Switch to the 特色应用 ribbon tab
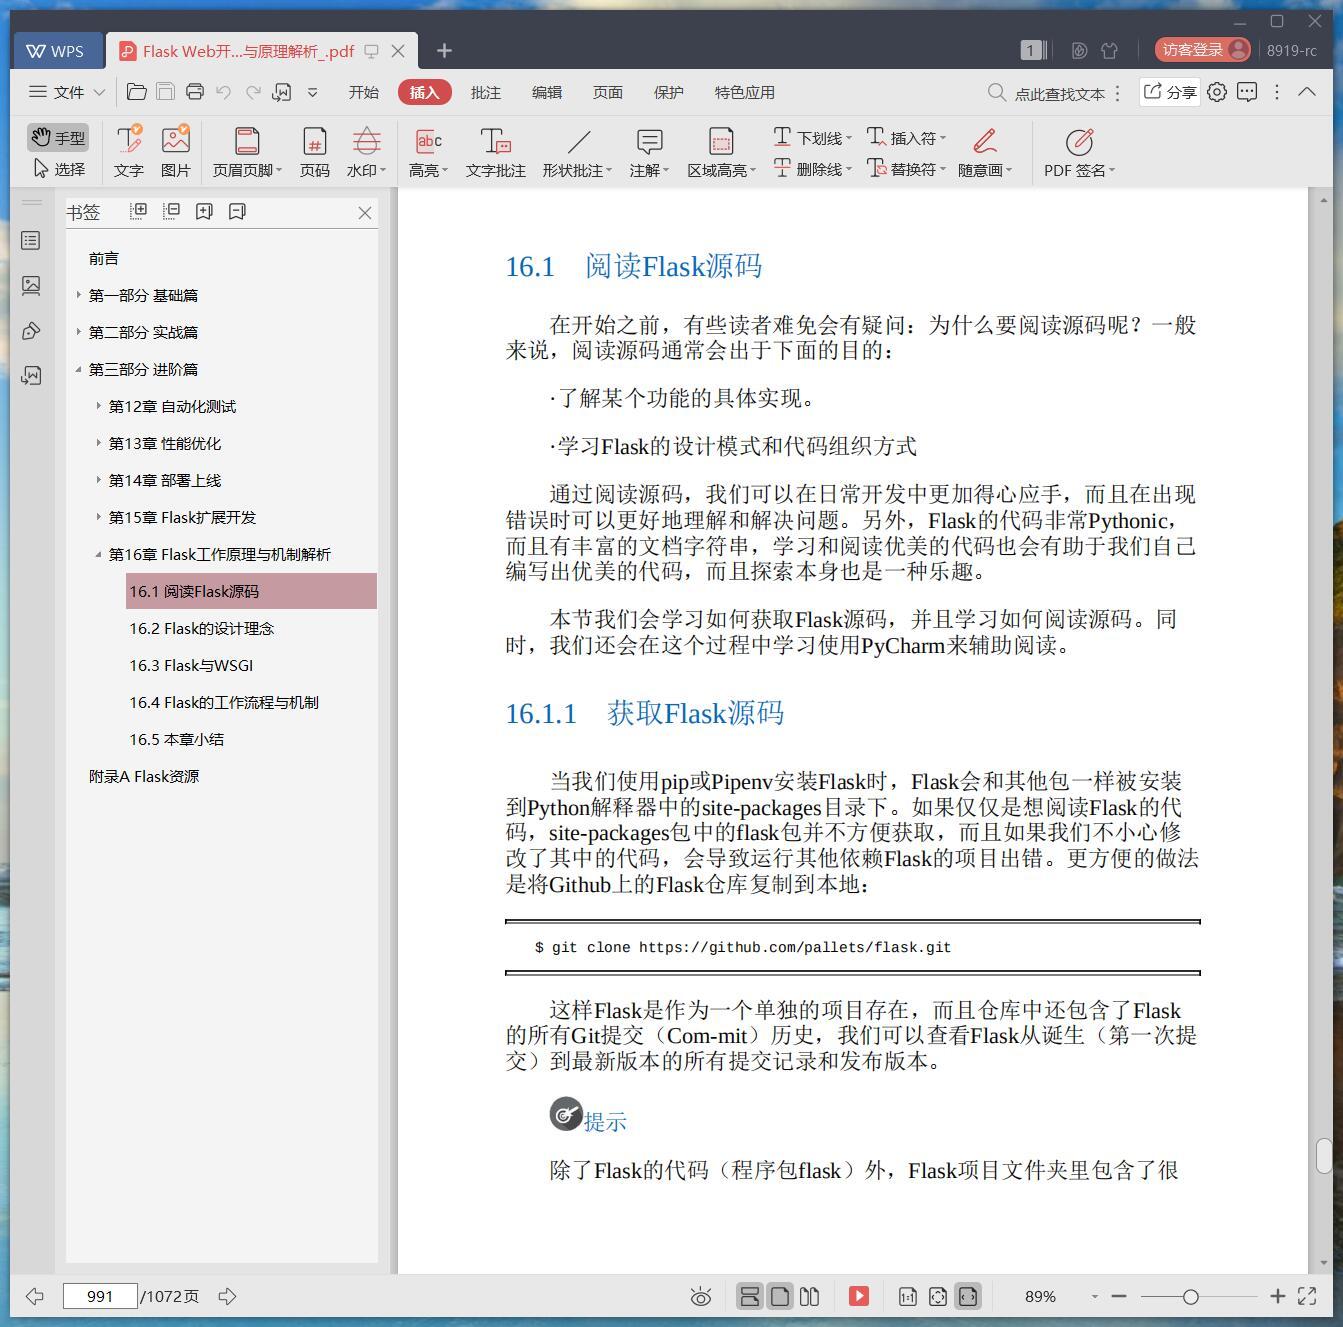1343x1327 pixels. point(745,92)
